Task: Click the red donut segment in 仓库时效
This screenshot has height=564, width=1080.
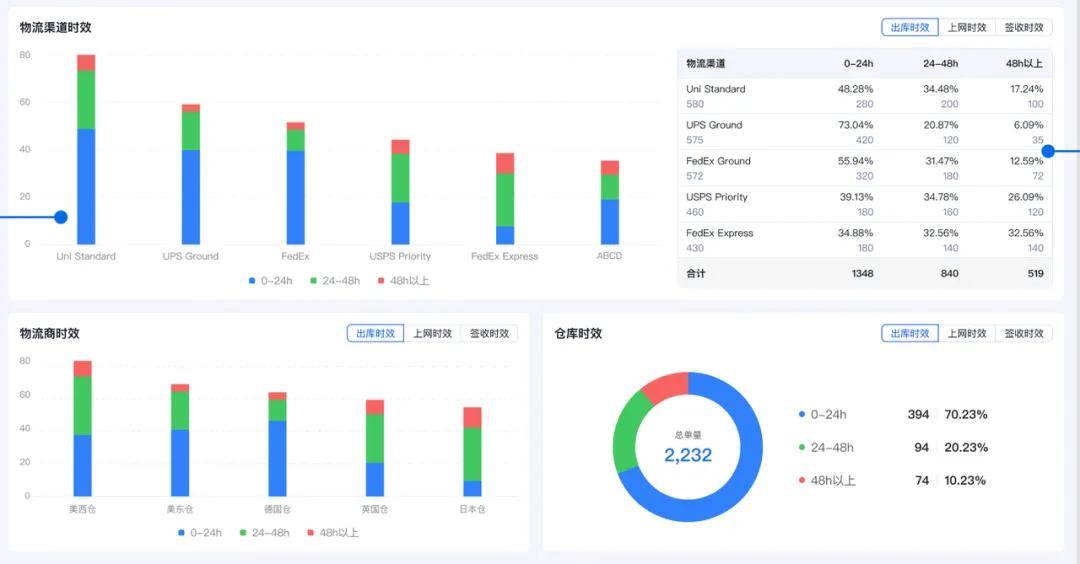Action: [x=667, y=386]
